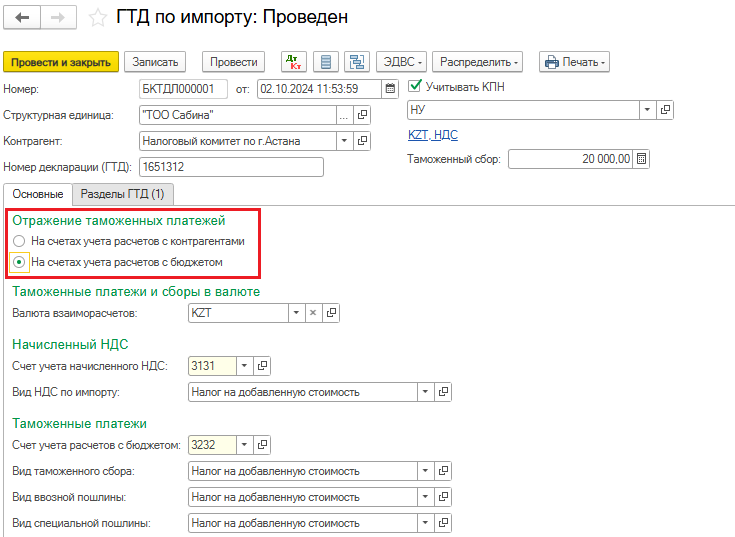The width and height of the screenshot is (735, 537).
Task: Expand Вид ввозной пошлины dropdown
Action: 425,497
